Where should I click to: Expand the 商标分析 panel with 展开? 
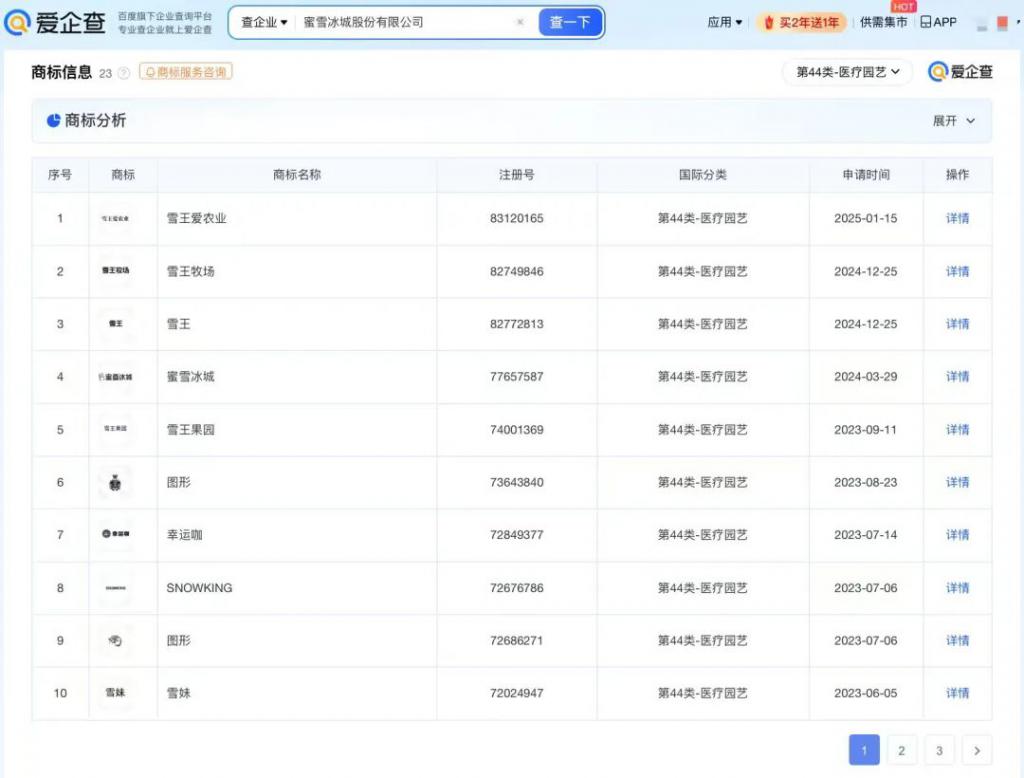coord(953,121)
